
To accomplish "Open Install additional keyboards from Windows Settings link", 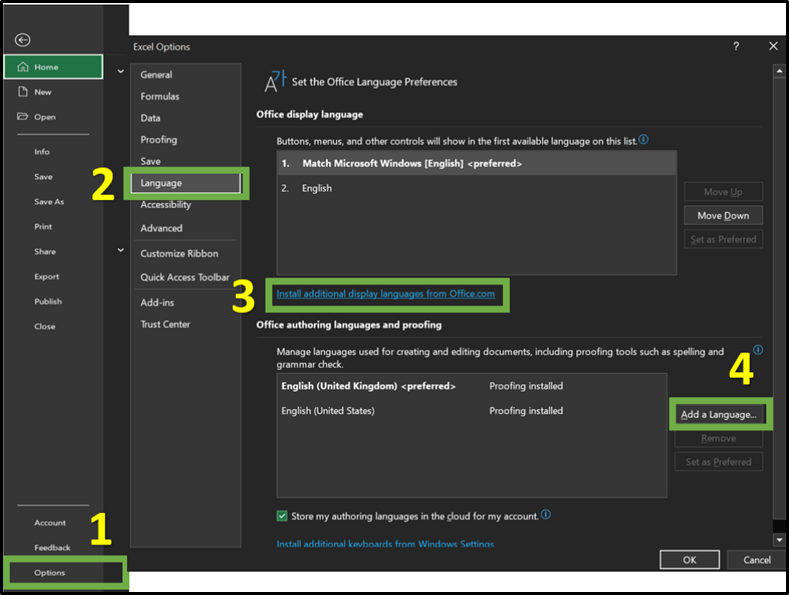I will coord(385,544).
